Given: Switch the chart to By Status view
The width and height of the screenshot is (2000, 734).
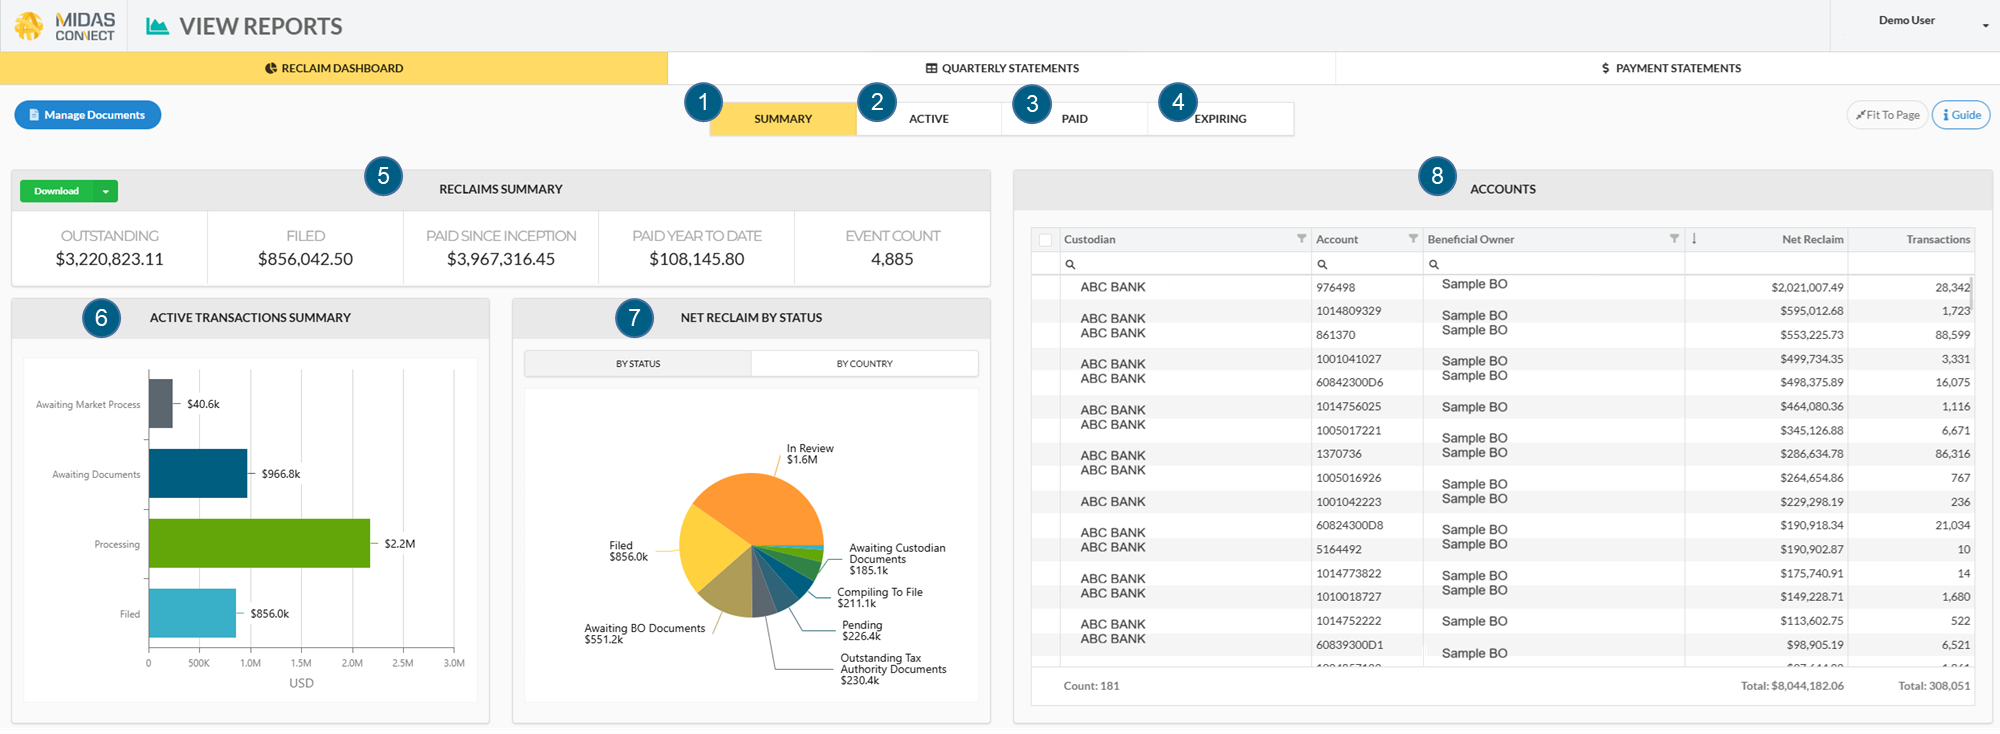Looking at the screenshot, I should (638, 364).
